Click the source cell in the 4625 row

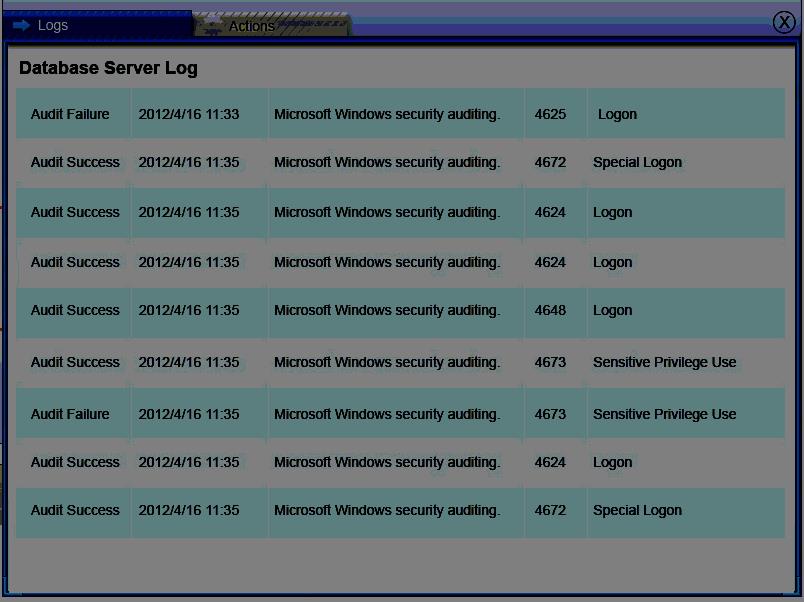[387, 114]
